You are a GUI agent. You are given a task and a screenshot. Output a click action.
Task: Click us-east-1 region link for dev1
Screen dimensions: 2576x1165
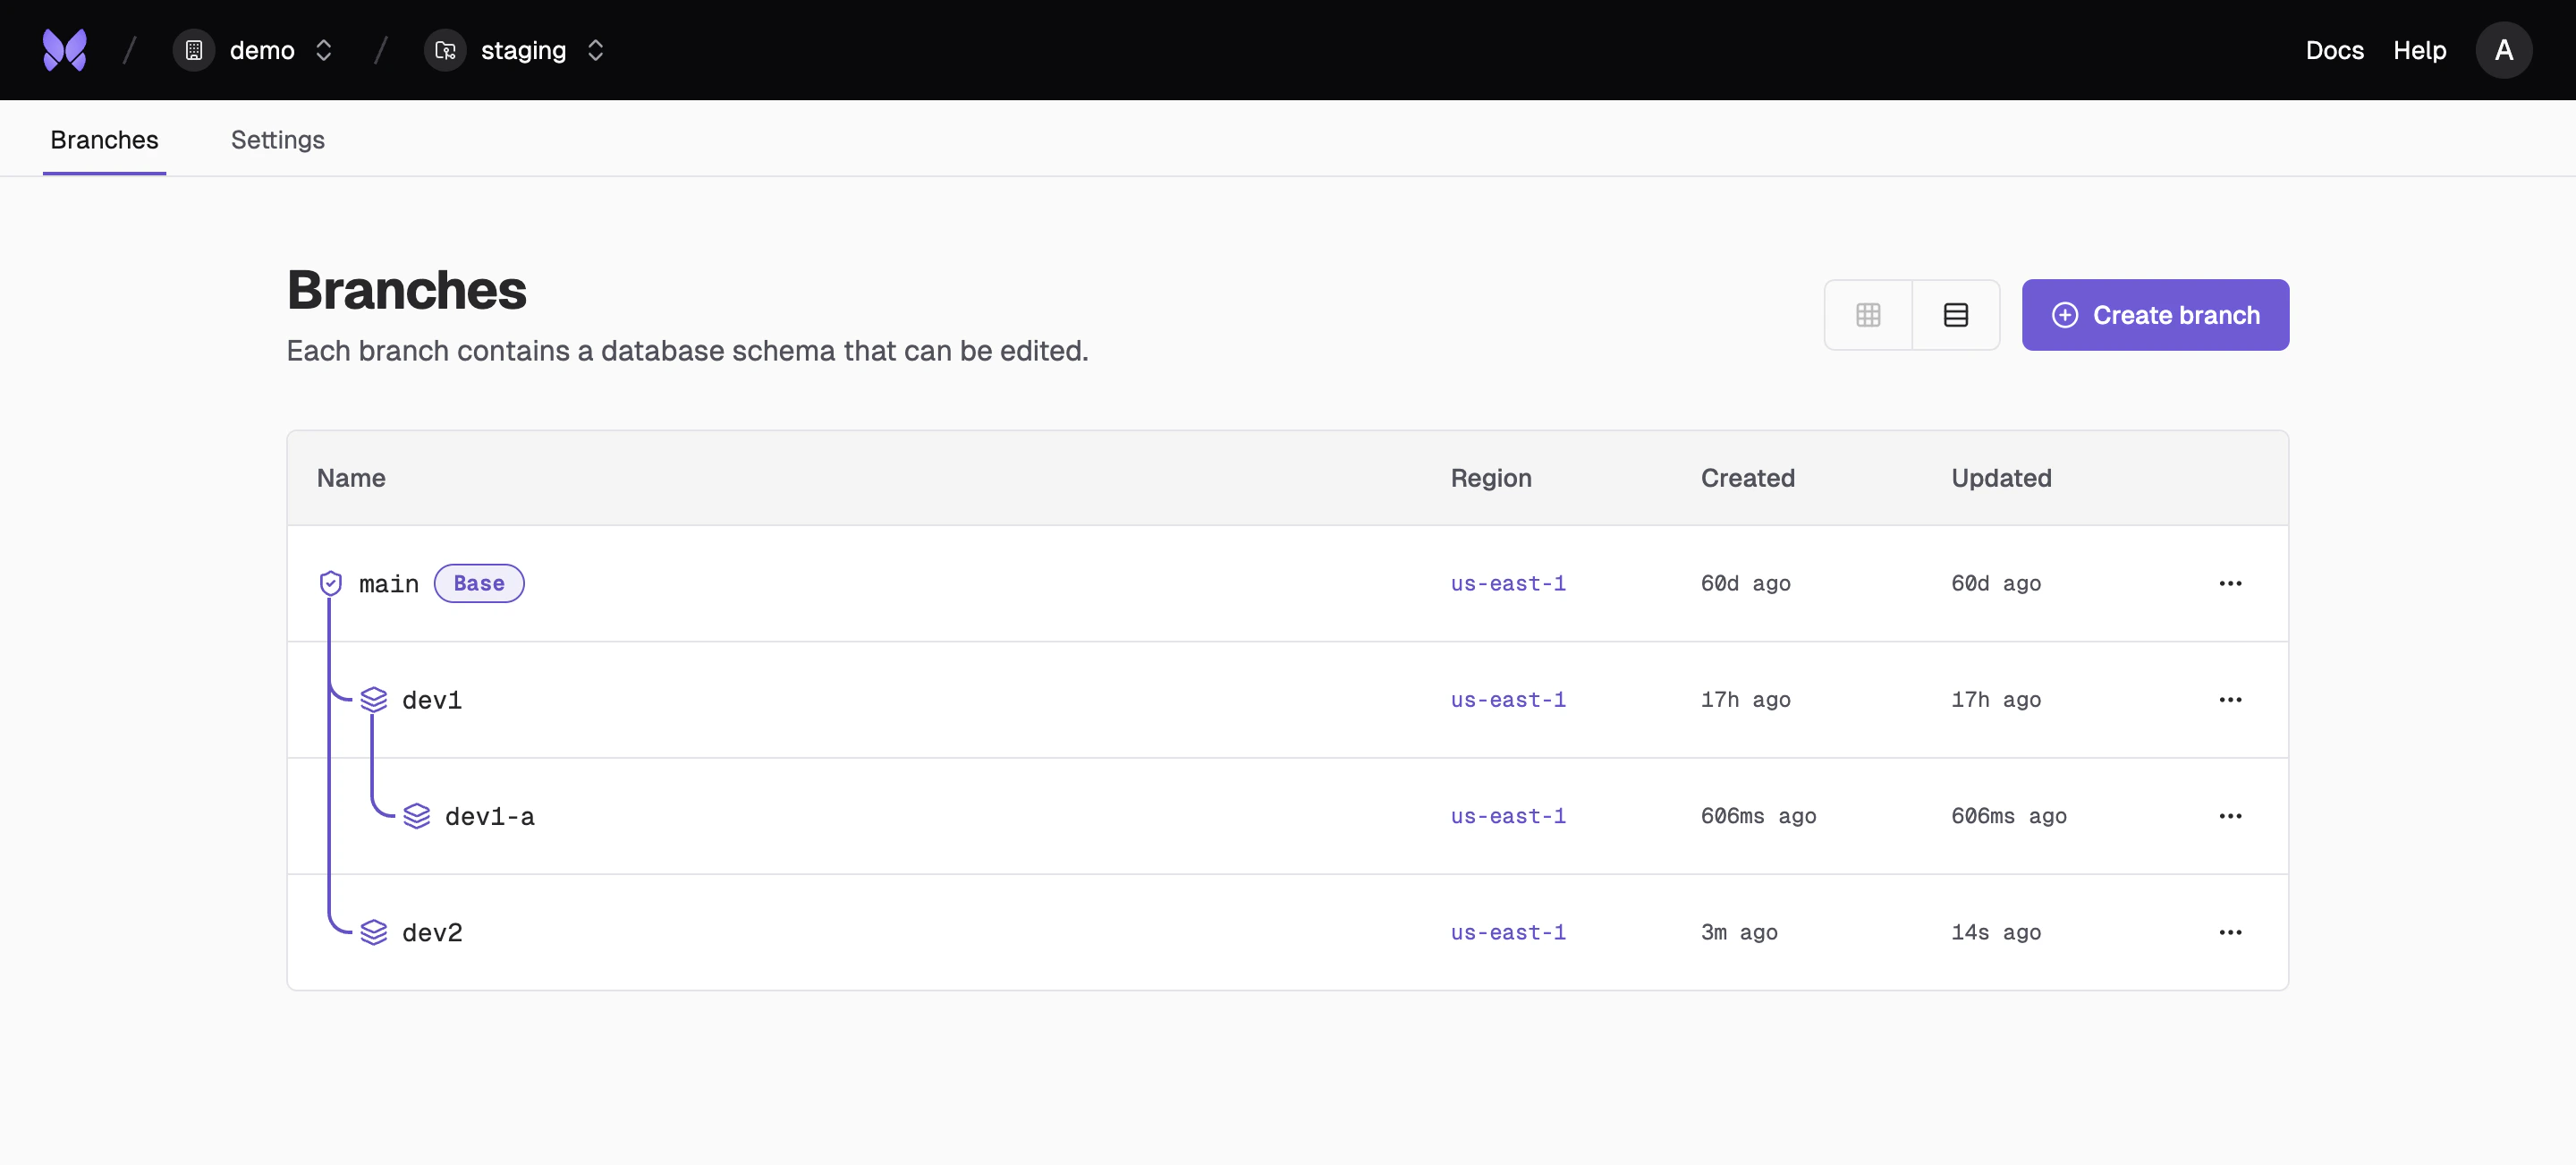point(1508,699)
